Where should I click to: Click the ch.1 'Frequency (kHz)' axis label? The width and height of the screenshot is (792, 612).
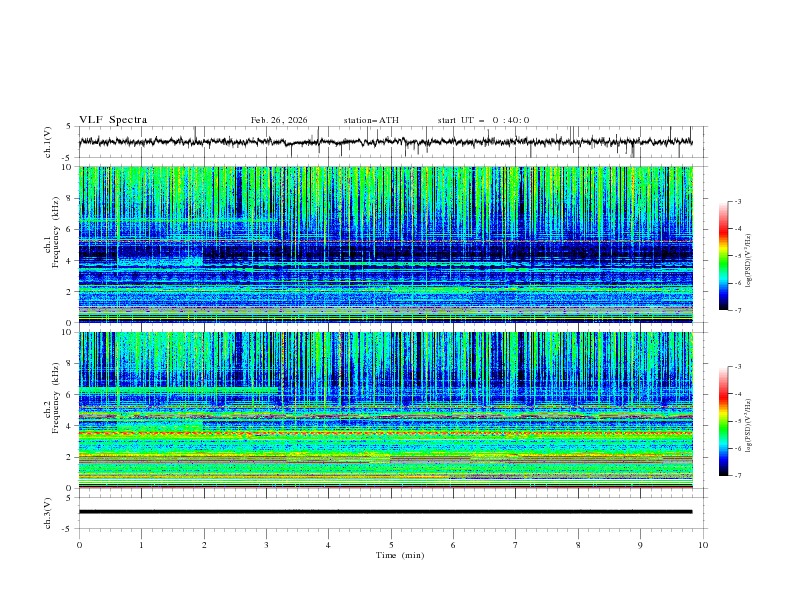pos(56,230)
